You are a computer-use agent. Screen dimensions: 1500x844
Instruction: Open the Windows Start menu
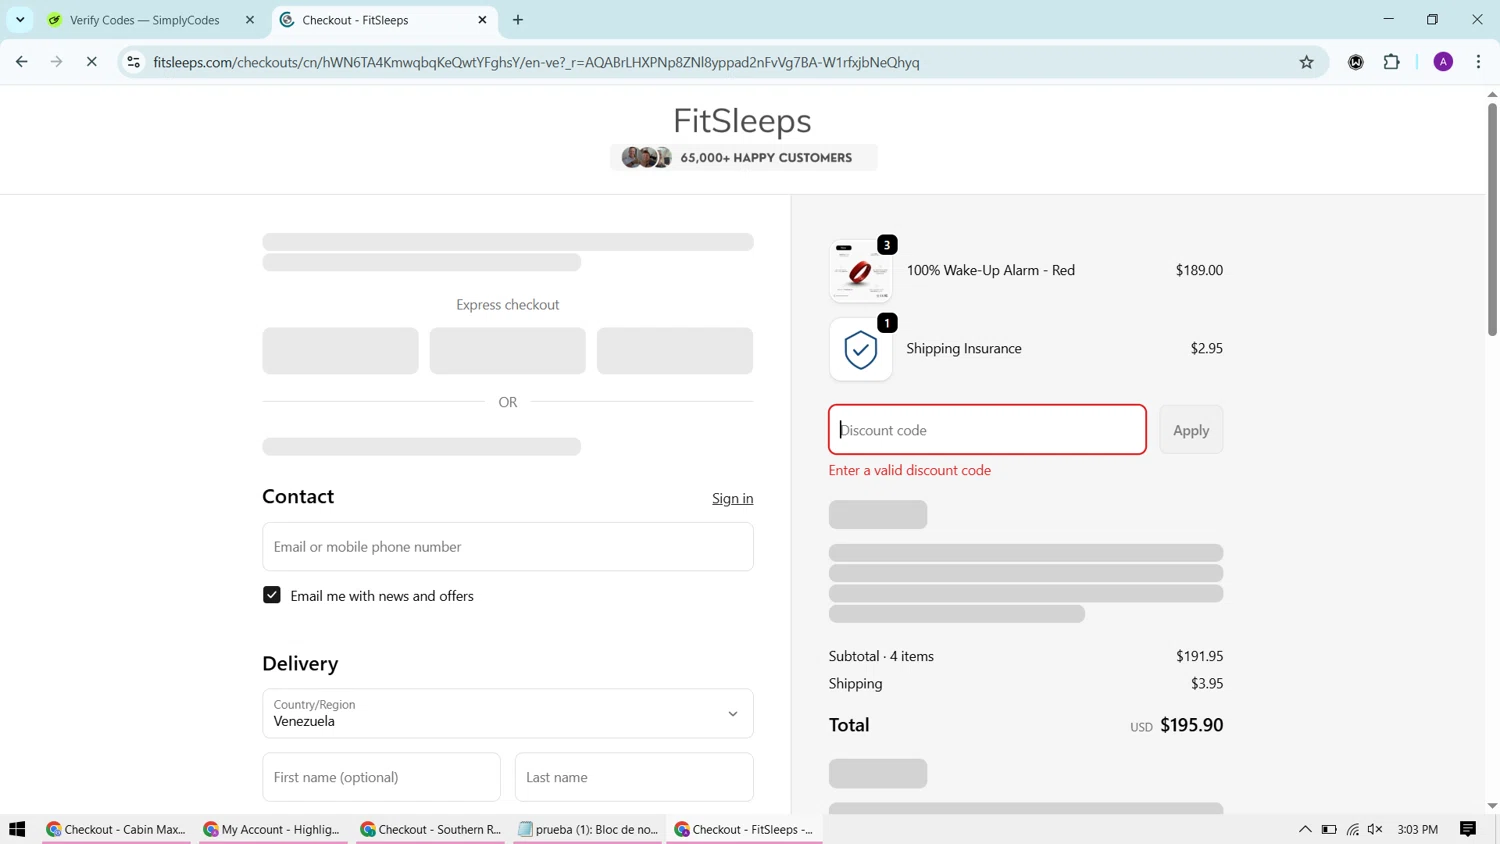tap(17, 829)
